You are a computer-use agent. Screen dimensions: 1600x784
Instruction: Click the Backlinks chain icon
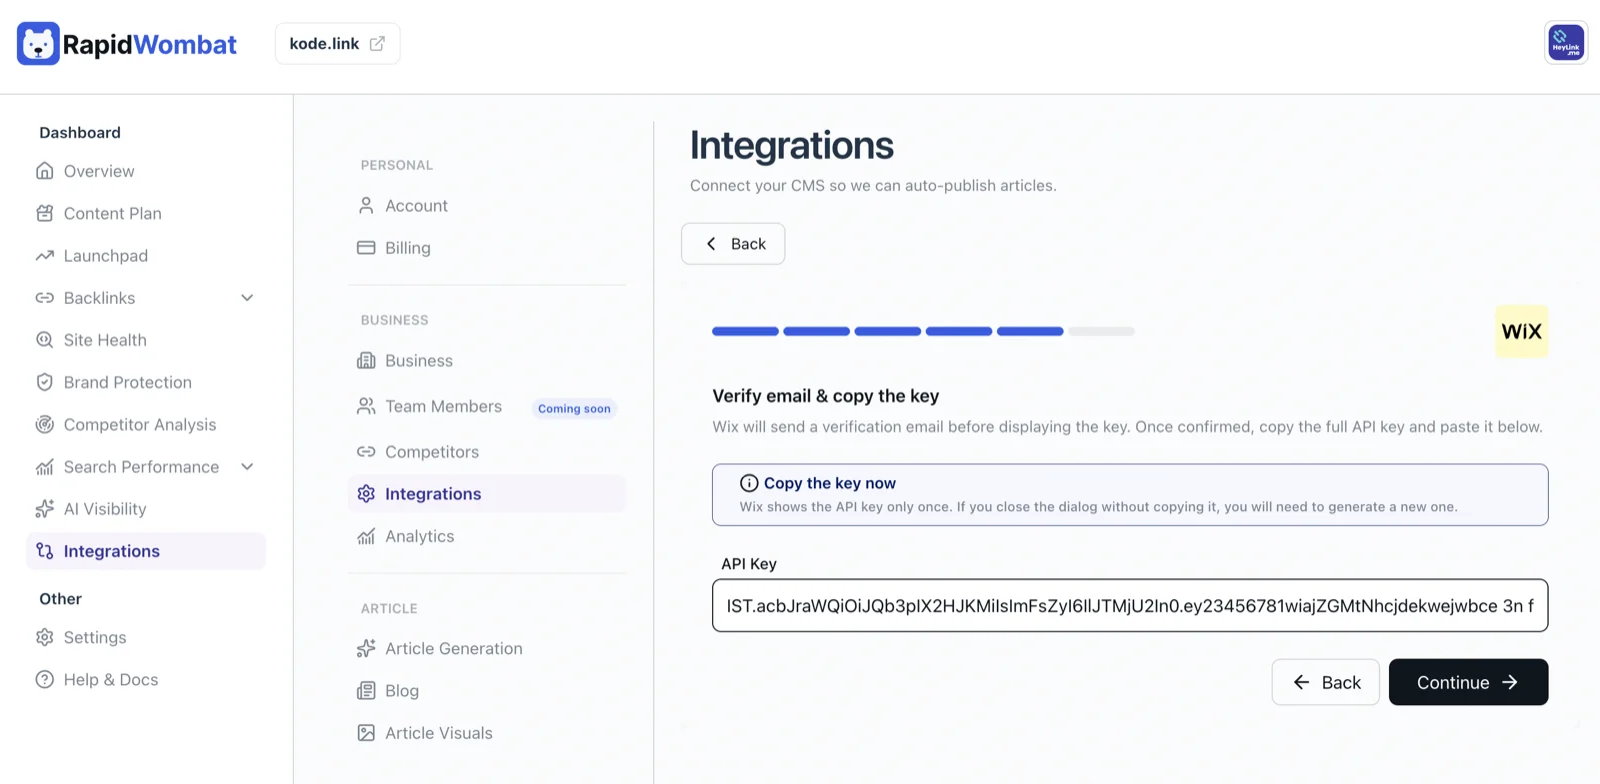[44, 298]
